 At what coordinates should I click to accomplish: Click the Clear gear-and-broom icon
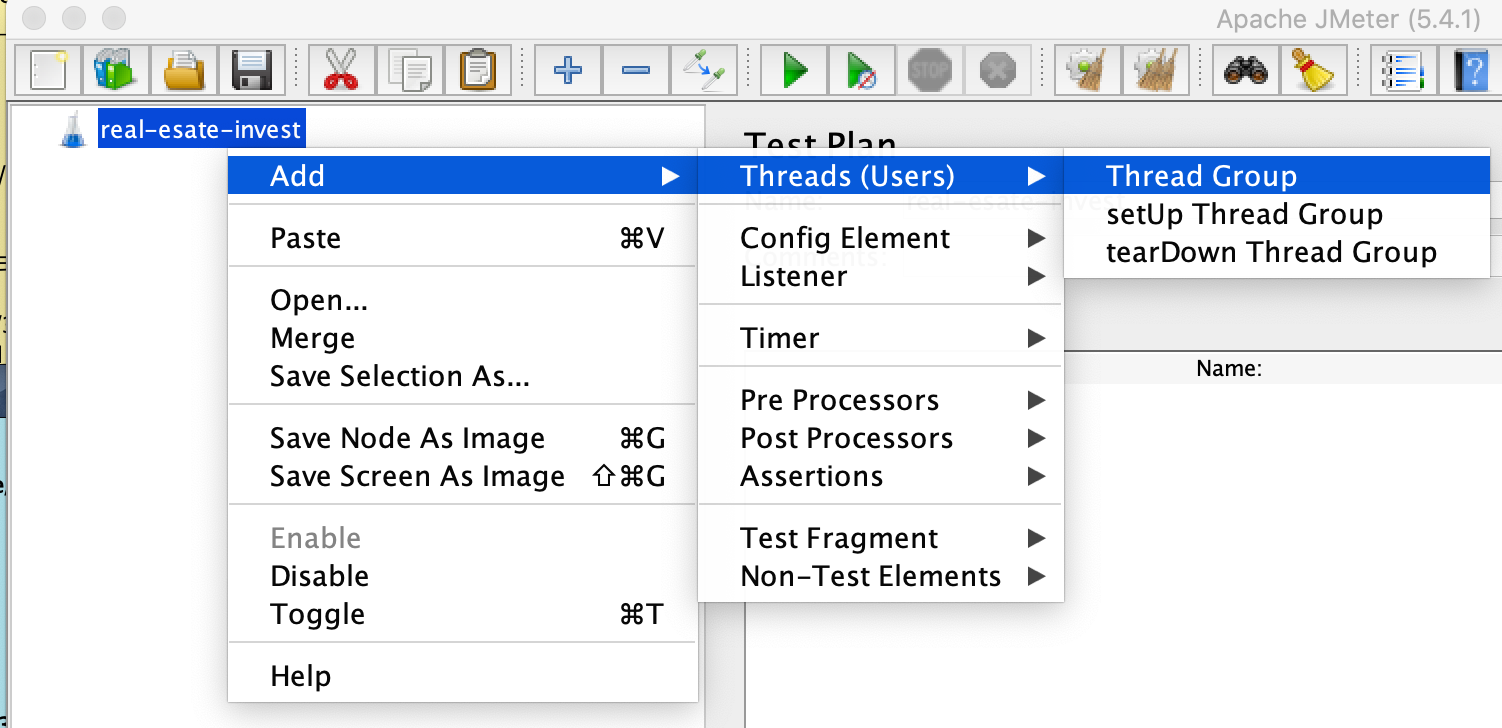tap(1086, 71)
